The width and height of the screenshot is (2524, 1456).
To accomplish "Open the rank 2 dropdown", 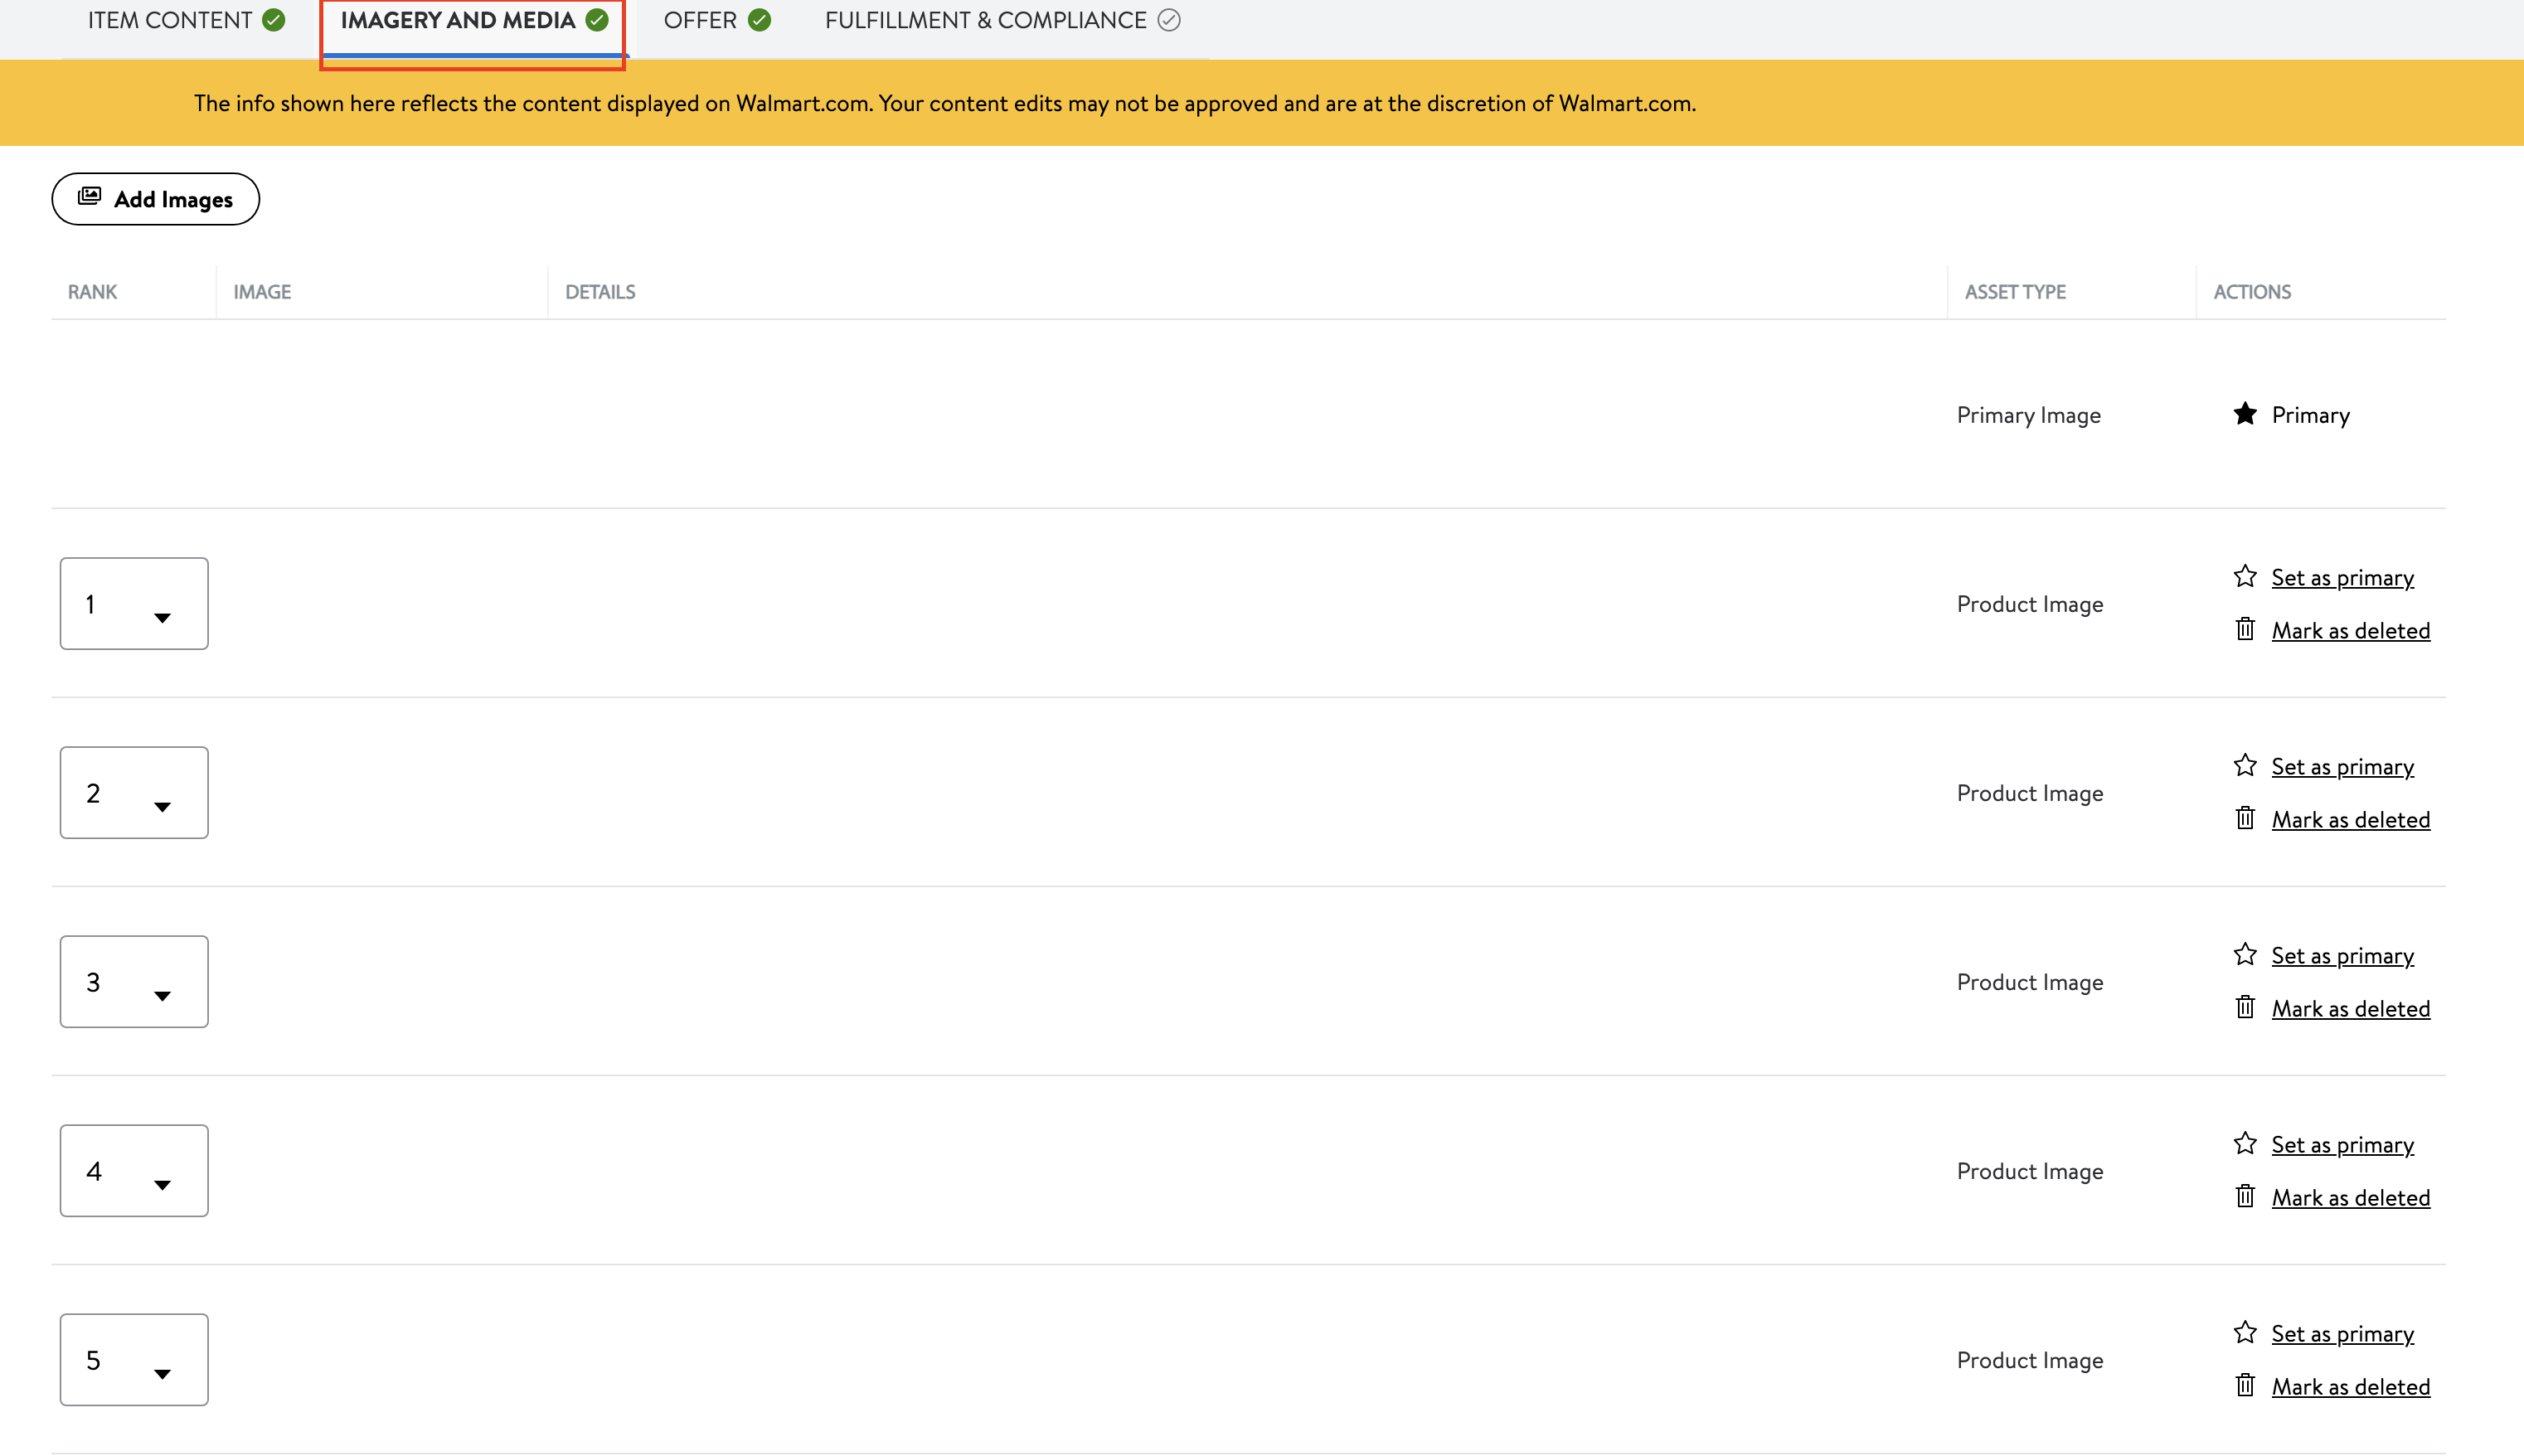I will tap(134, 793).
